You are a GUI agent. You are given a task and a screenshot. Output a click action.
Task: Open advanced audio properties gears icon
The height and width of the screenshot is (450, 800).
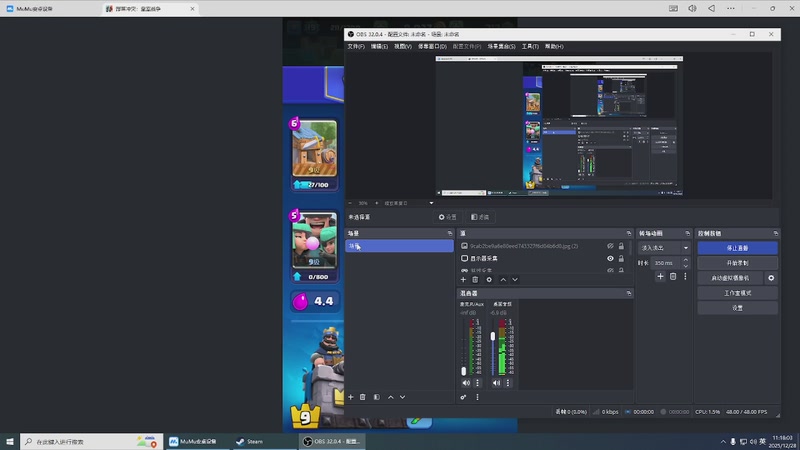463,397
